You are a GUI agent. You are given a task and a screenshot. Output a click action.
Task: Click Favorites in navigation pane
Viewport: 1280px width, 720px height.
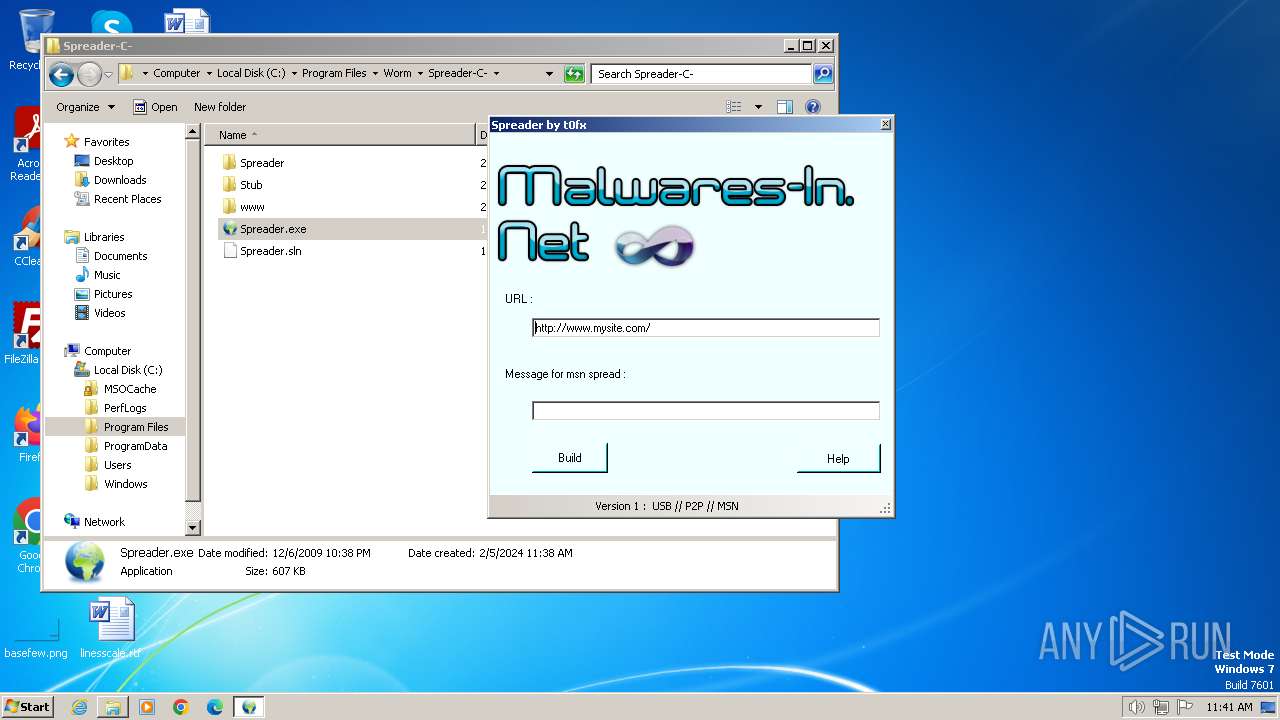106,142
